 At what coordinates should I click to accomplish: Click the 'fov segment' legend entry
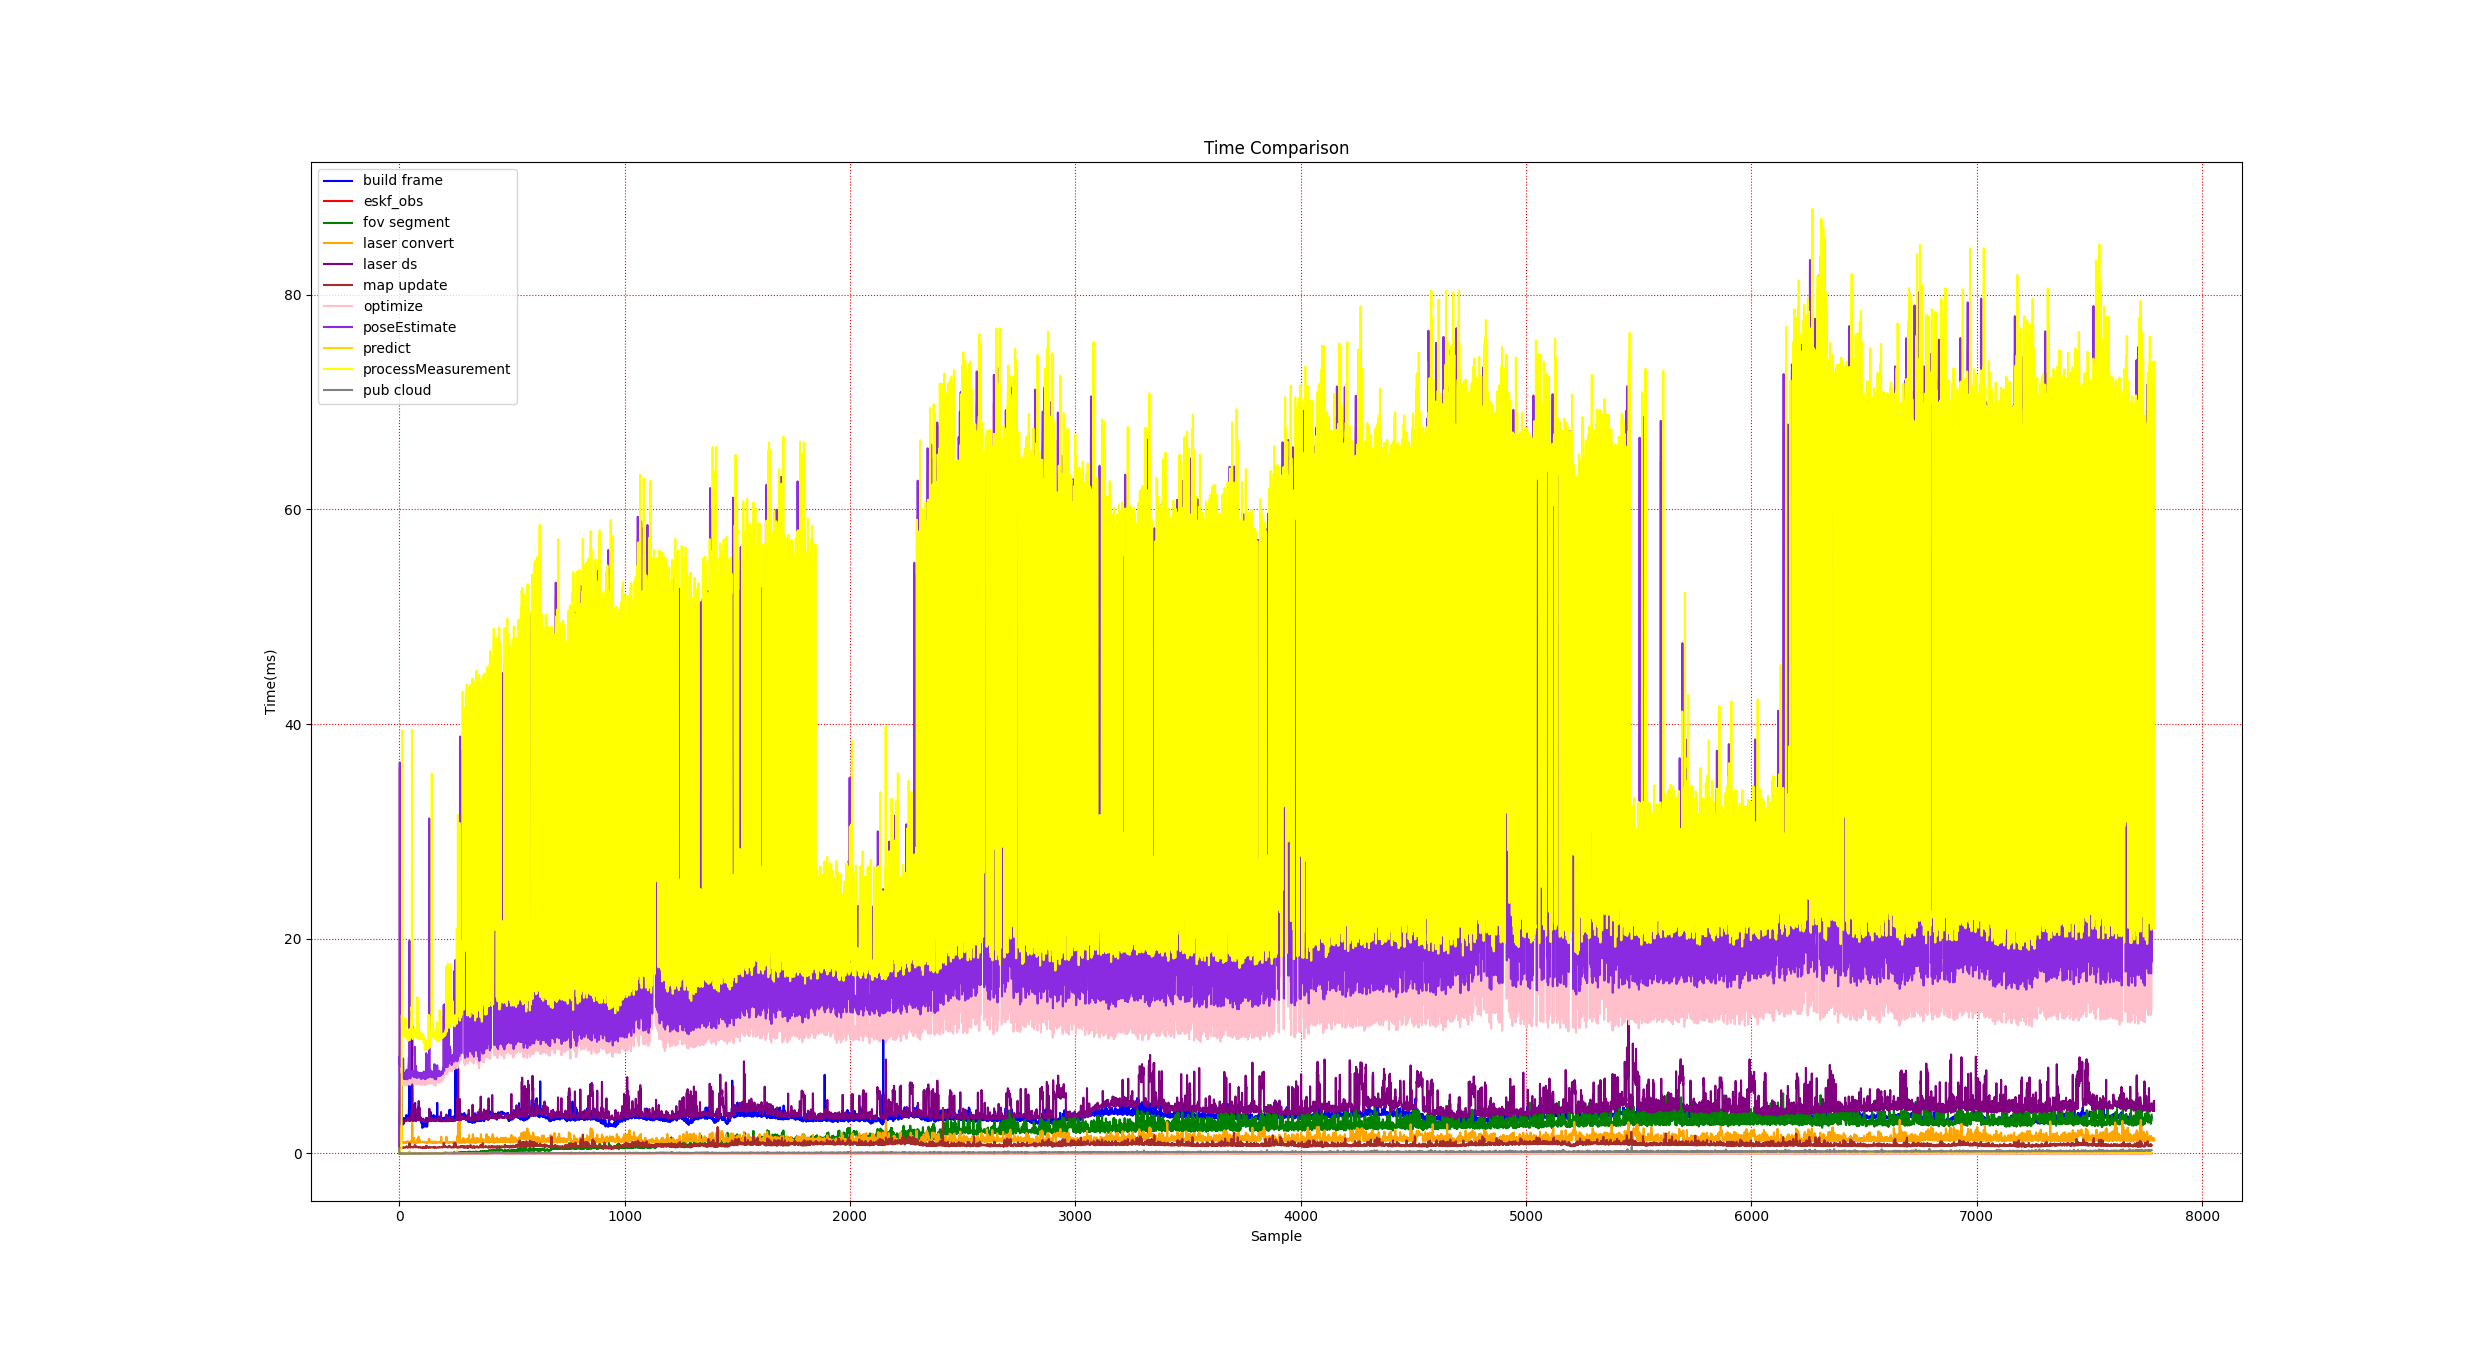405,222
